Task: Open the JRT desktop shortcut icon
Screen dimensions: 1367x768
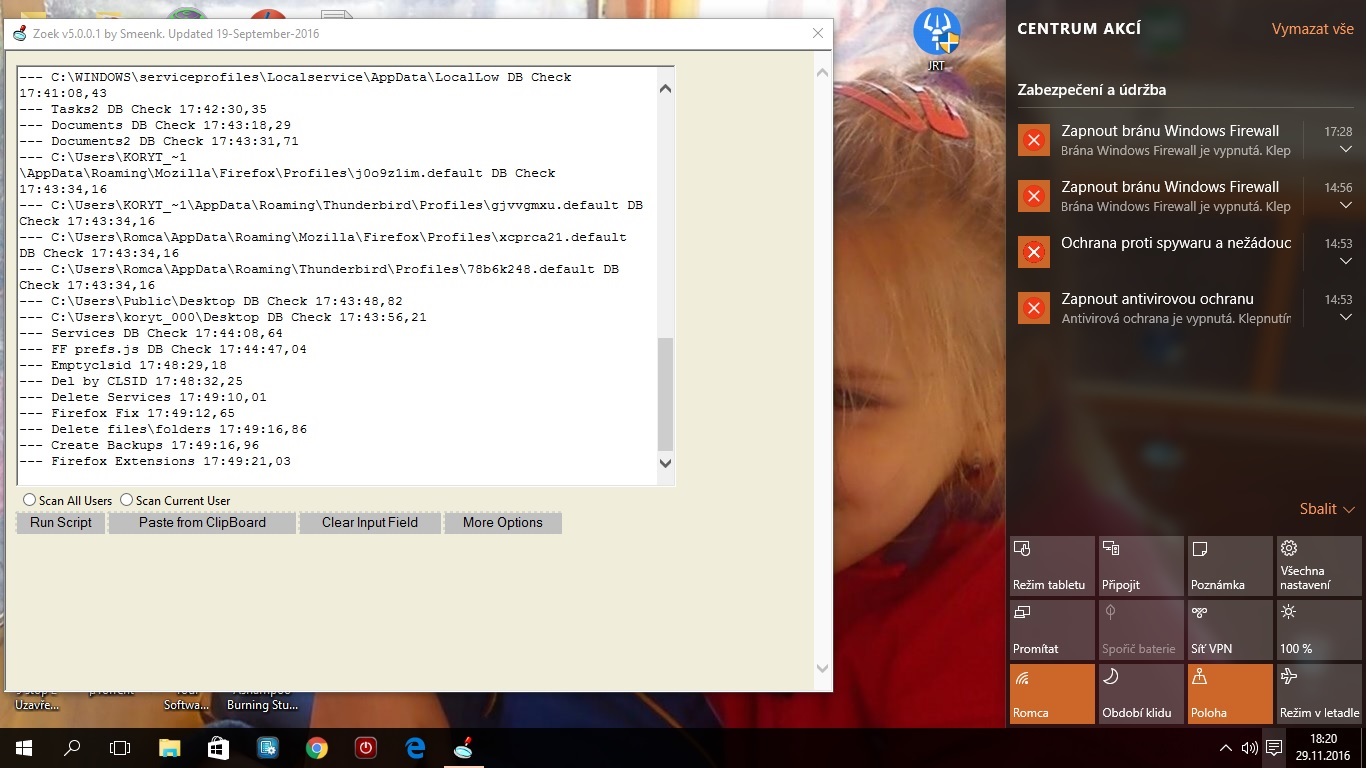Action: click(937, 40)
